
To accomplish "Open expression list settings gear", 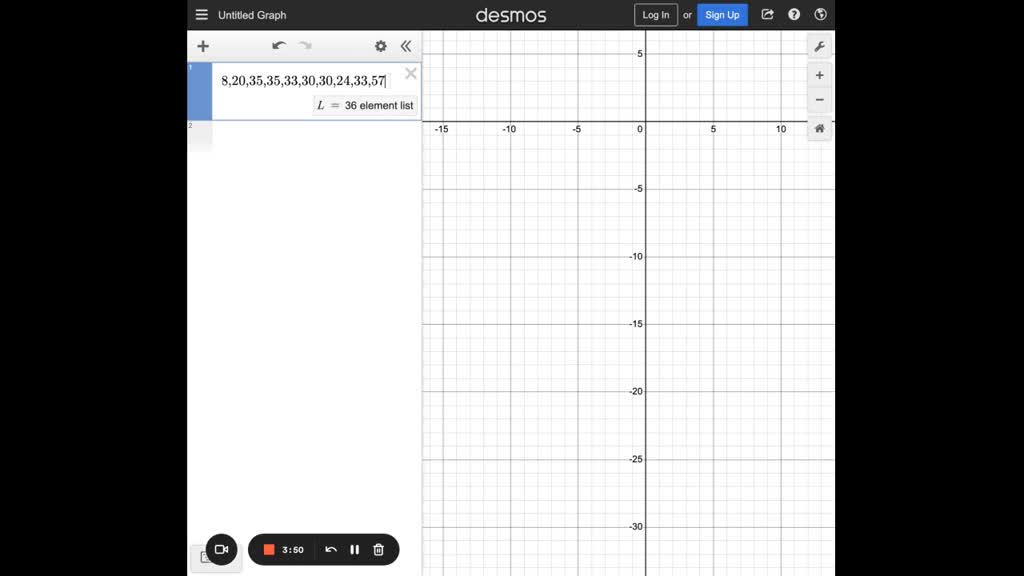I will pyautogui.click(x=381, y=46).
